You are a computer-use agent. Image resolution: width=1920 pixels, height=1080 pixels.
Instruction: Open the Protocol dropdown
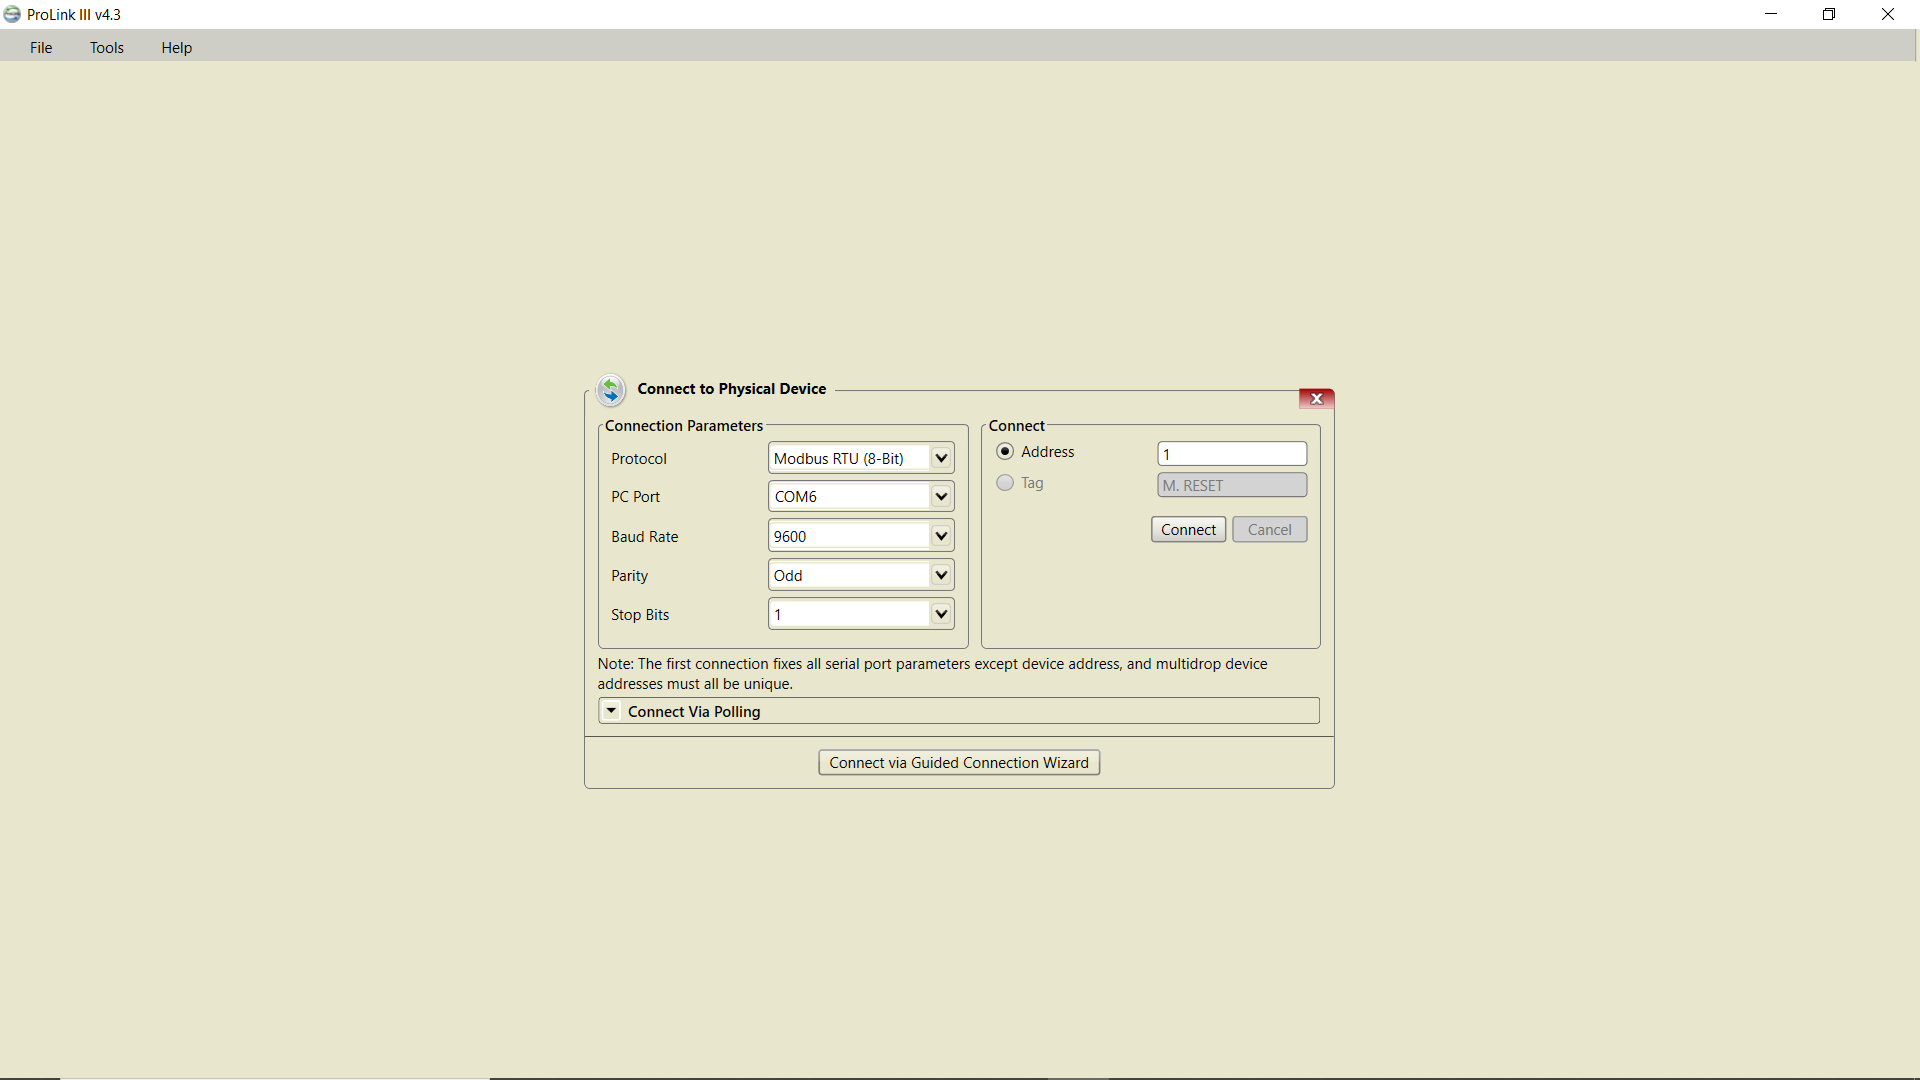point(940,457)
